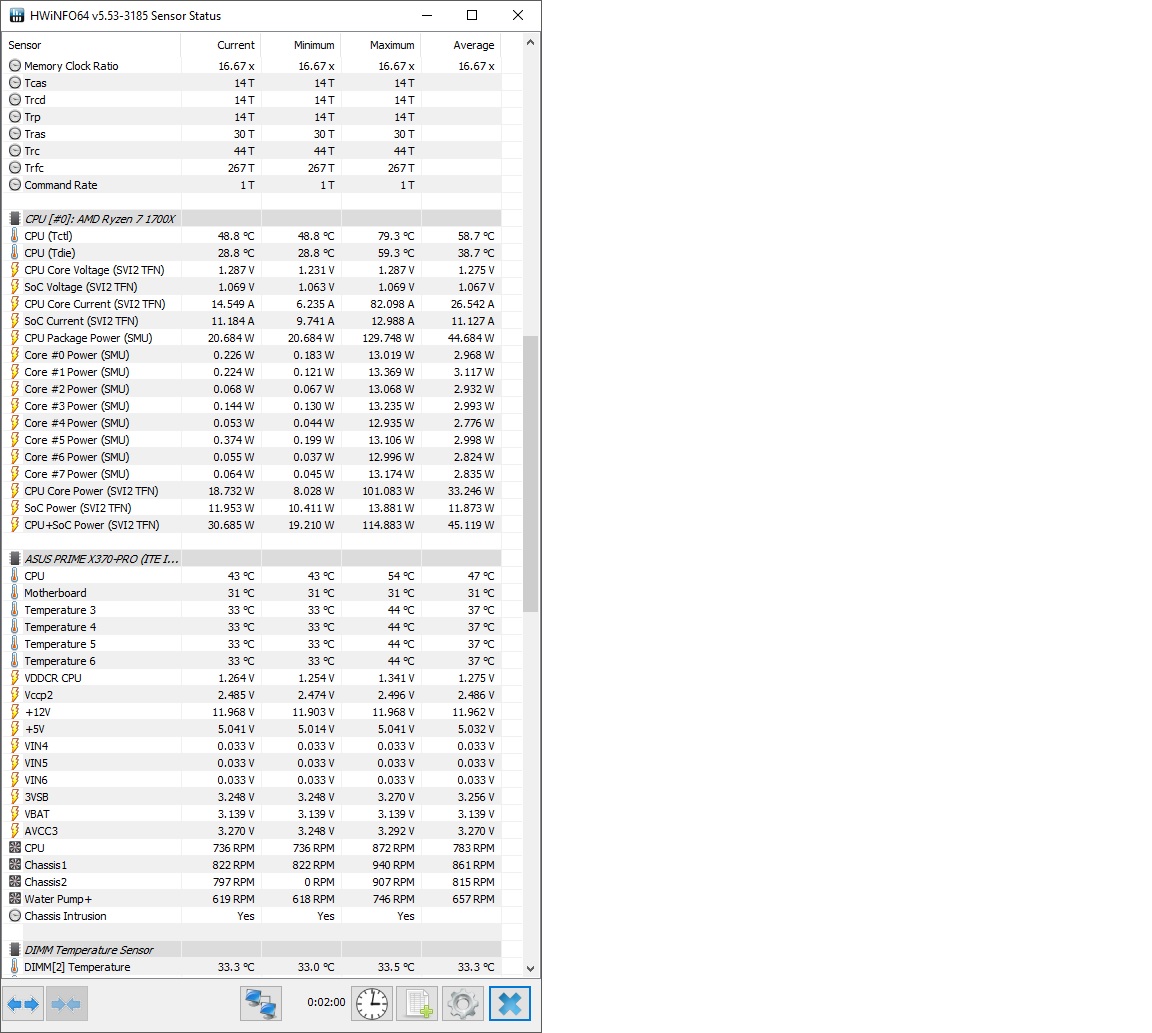Click the Sensor column header
The image size is (1152, 1033).
(92, 45)
